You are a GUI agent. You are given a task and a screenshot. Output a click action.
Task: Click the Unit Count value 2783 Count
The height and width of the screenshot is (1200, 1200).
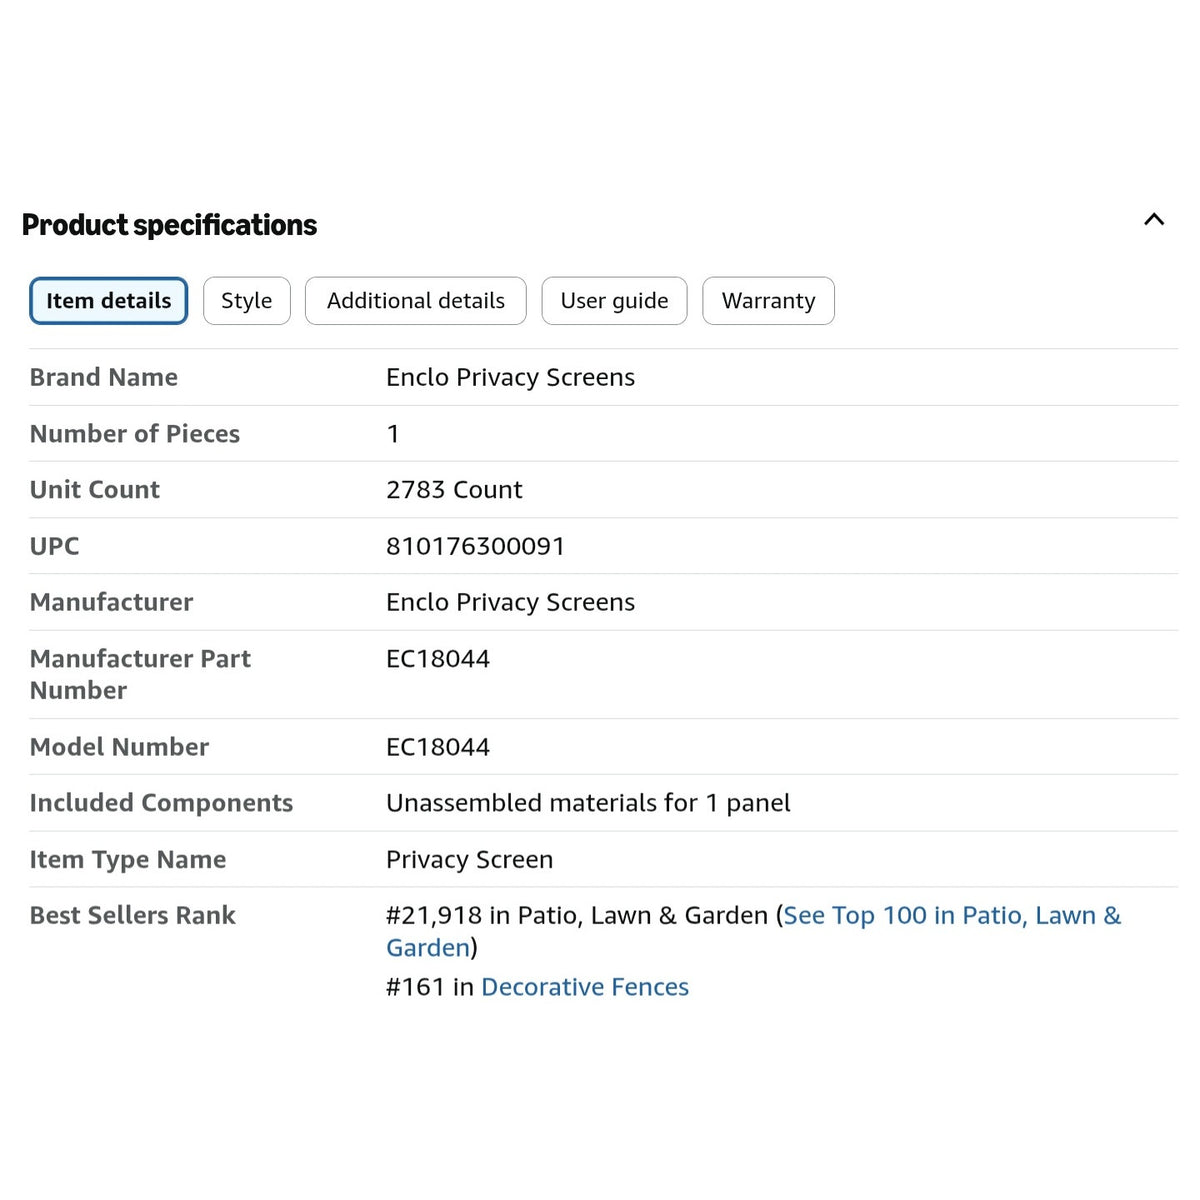(454, 490)
